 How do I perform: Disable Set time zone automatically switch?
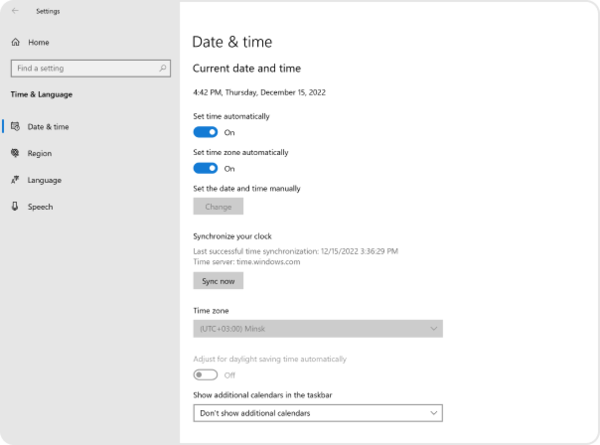pos(205,168)
